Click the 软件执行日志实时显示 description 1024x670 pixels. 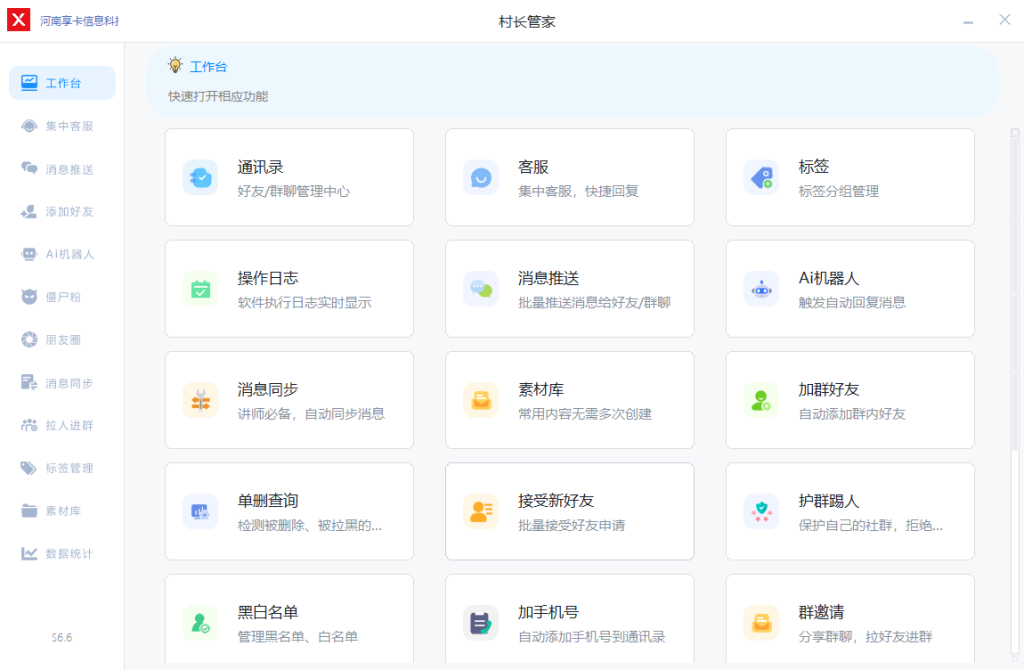click(304, 302)
